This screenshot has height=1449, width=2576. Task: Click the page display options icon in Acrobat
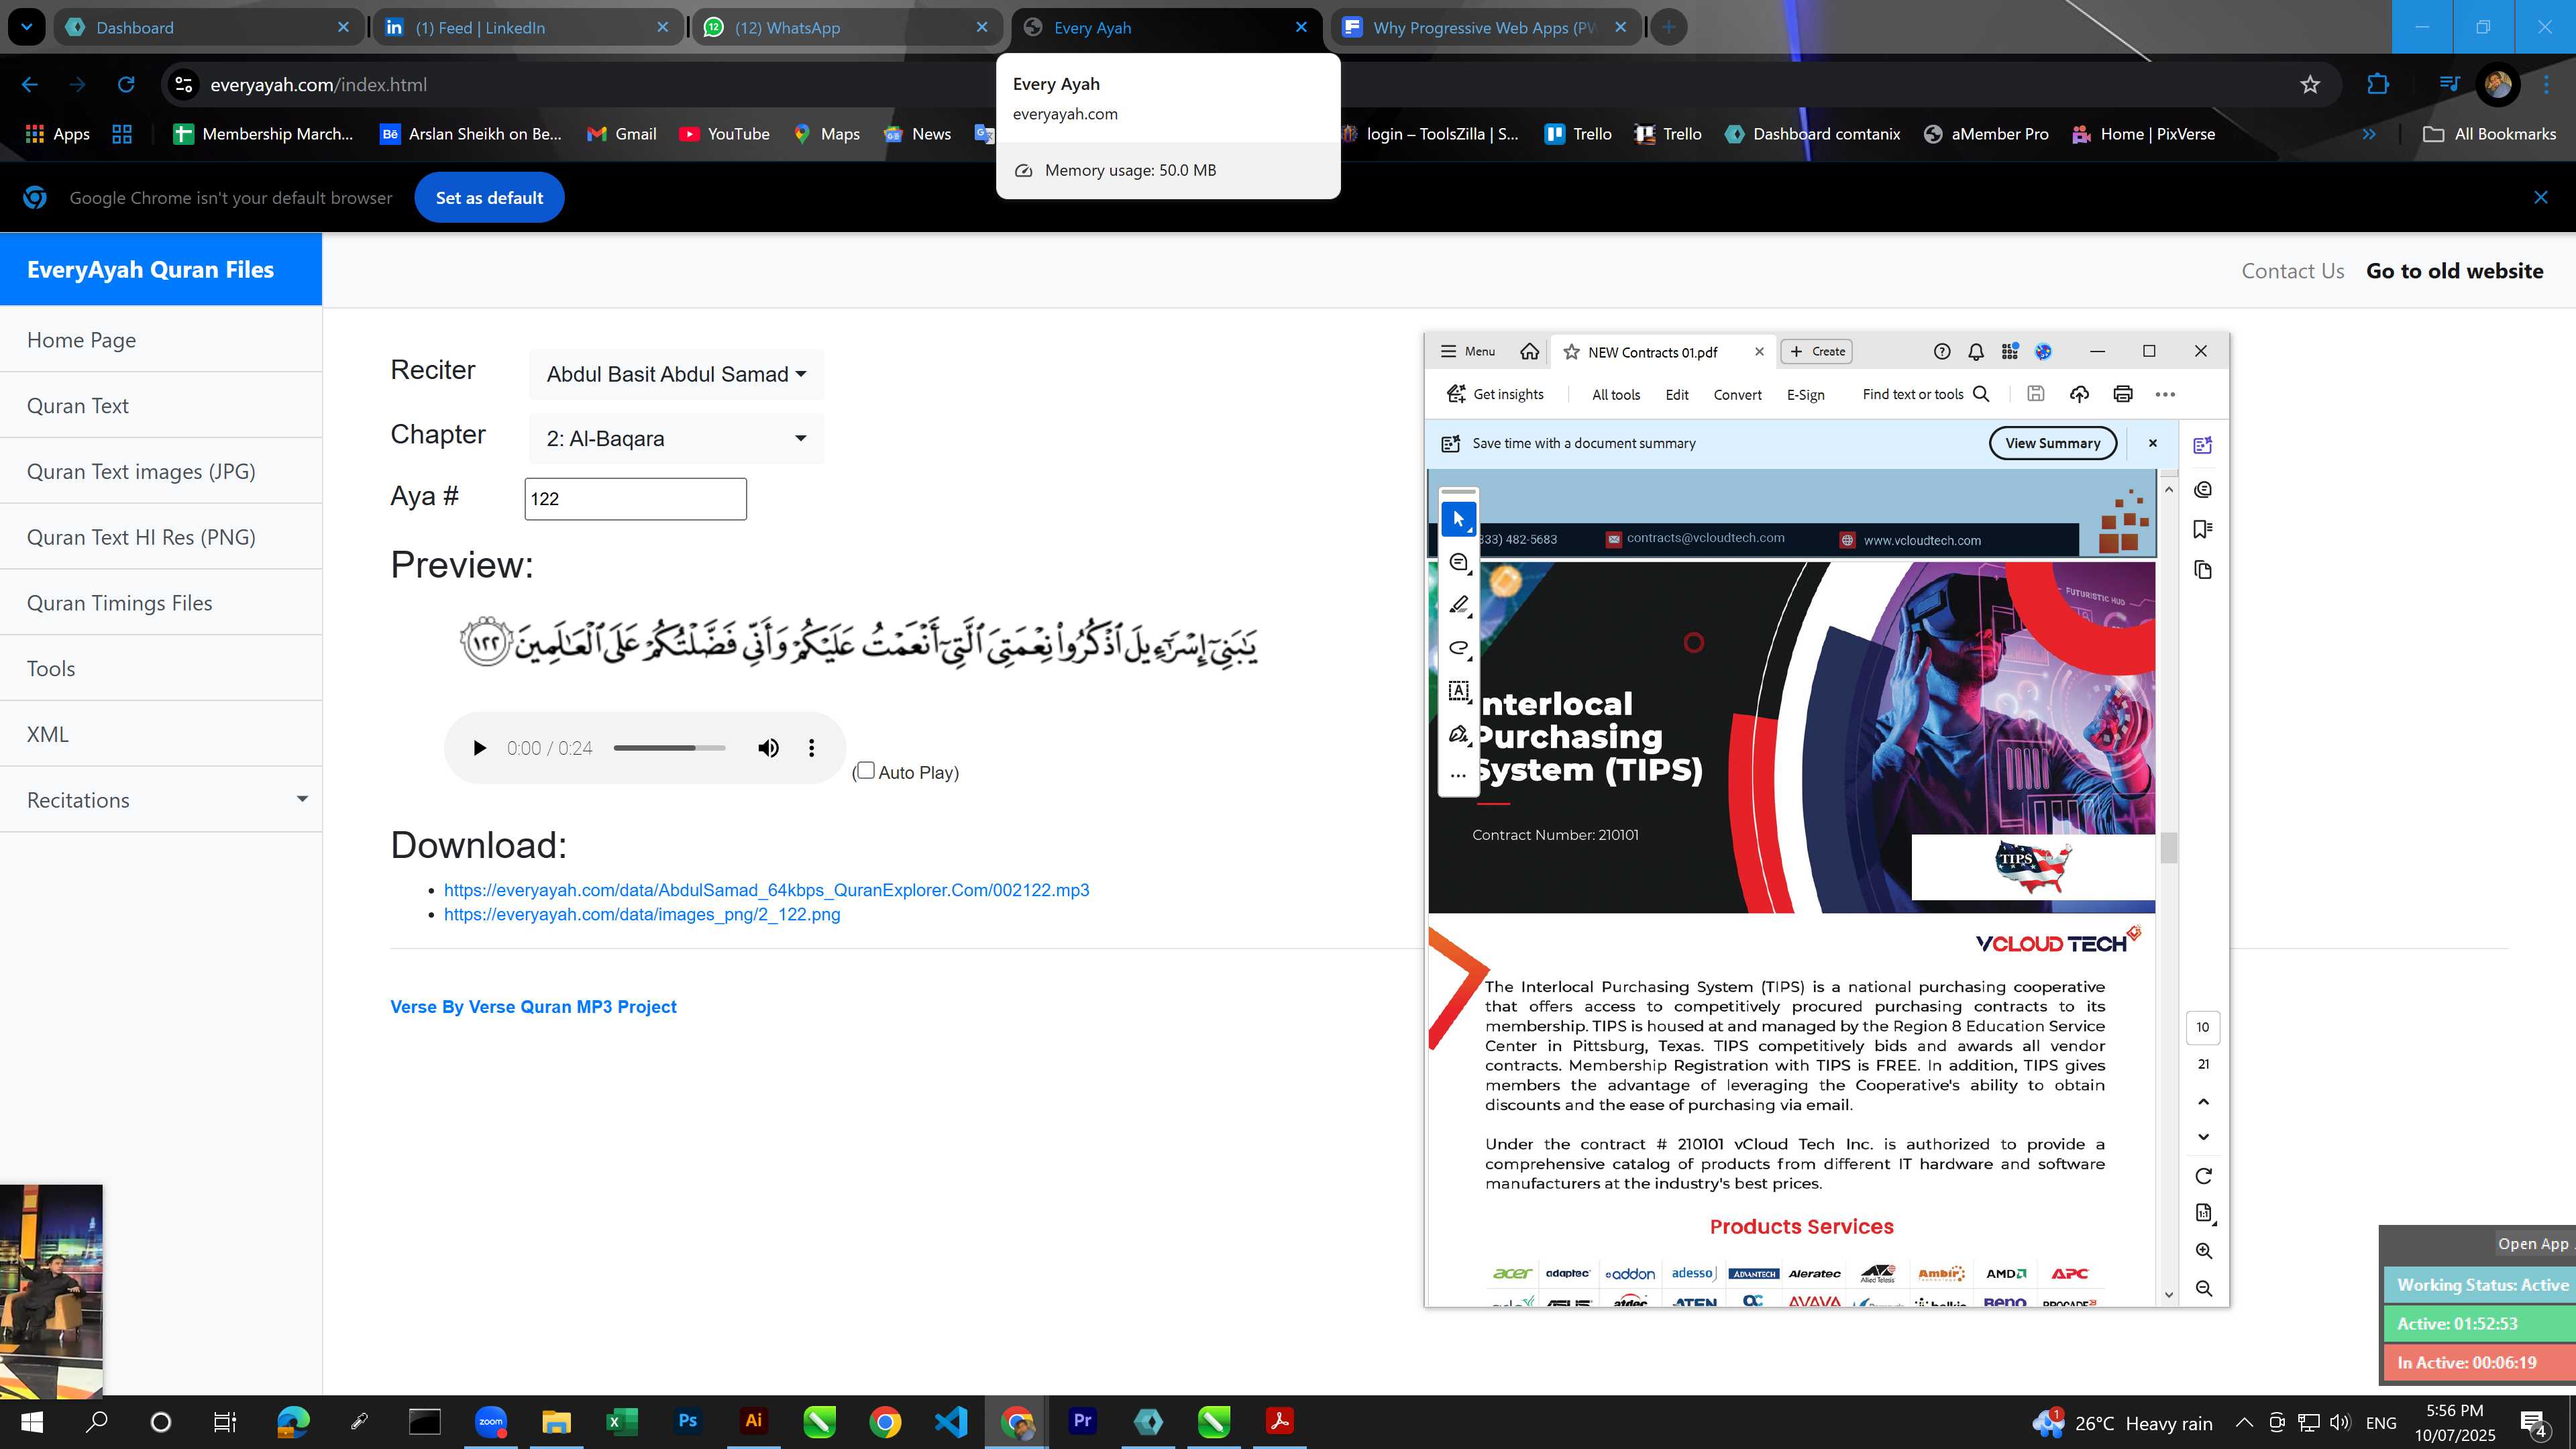click(2203, 1213)
